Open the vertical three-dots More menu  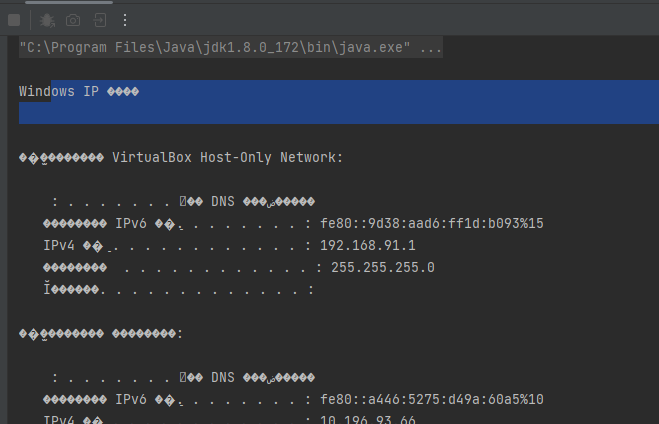pos(125,20)
